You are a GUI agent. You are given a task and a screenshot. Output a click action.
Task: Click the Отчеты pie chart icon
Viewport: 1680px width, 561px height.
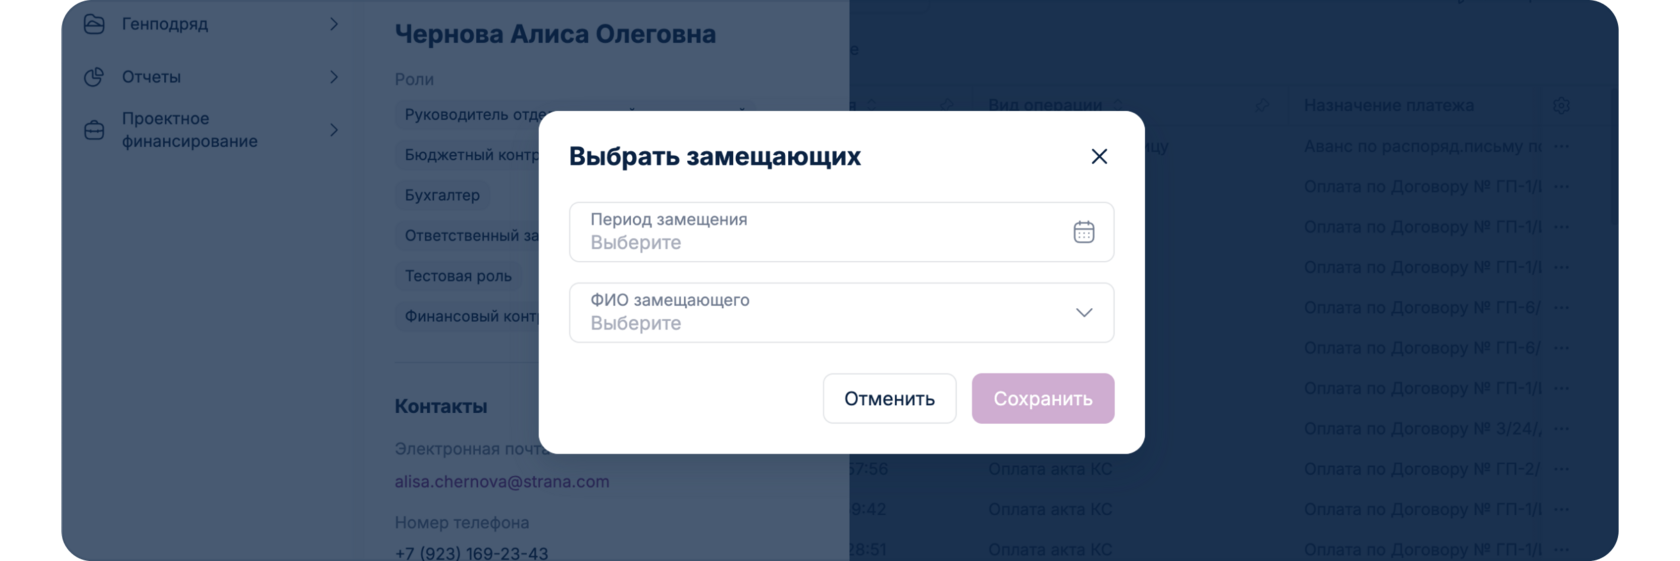pyautogui.click(x=94, y=77)
